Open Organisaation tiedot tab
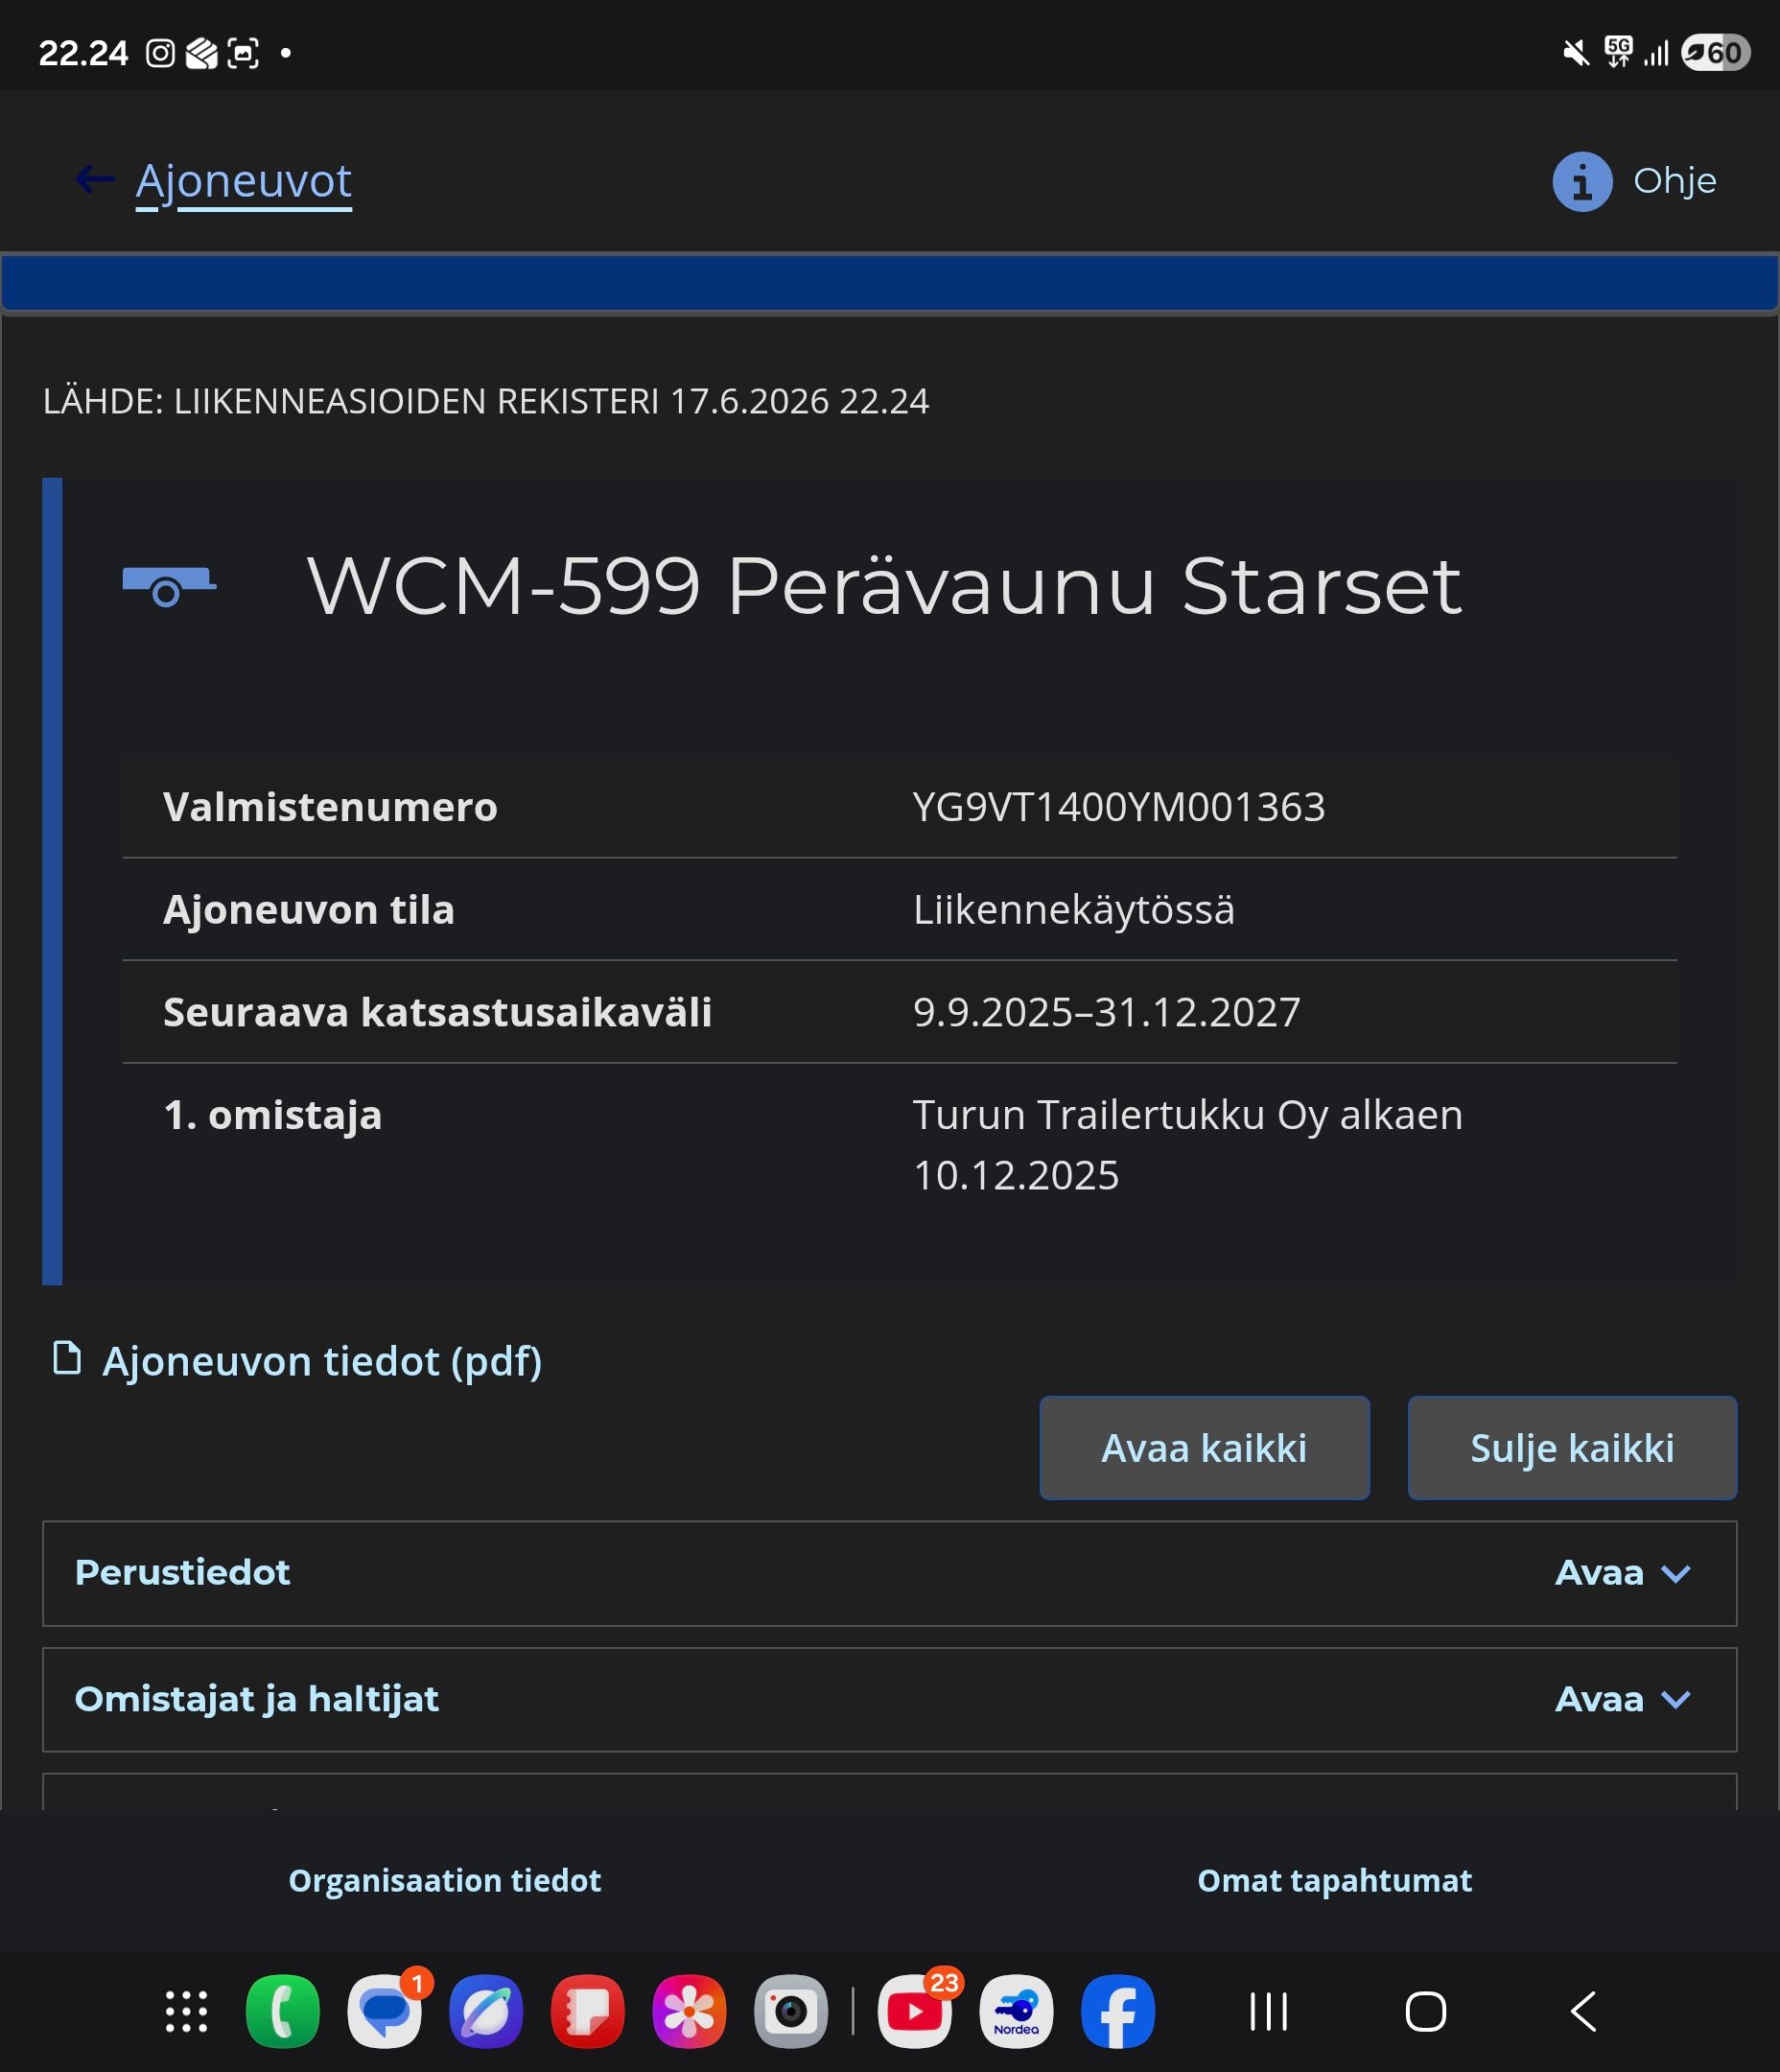 [445, 1881]
